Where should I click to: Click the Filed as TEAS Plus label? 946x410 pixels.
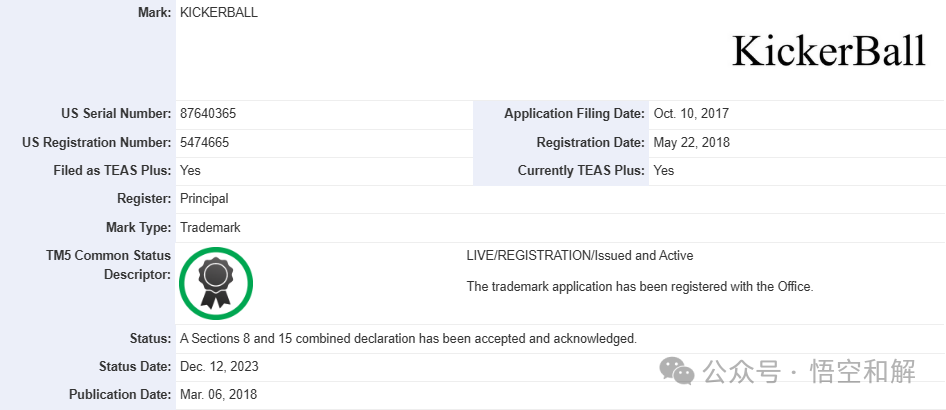(x=112, y=171)
